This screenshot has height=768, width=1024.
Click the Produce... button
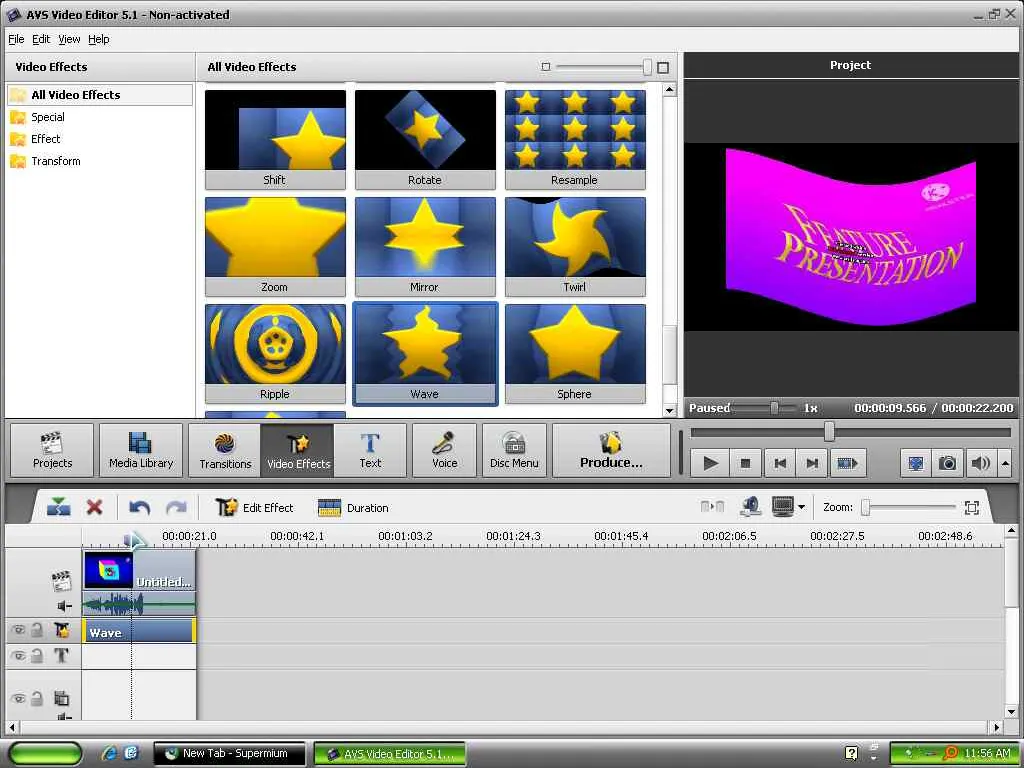611,451
